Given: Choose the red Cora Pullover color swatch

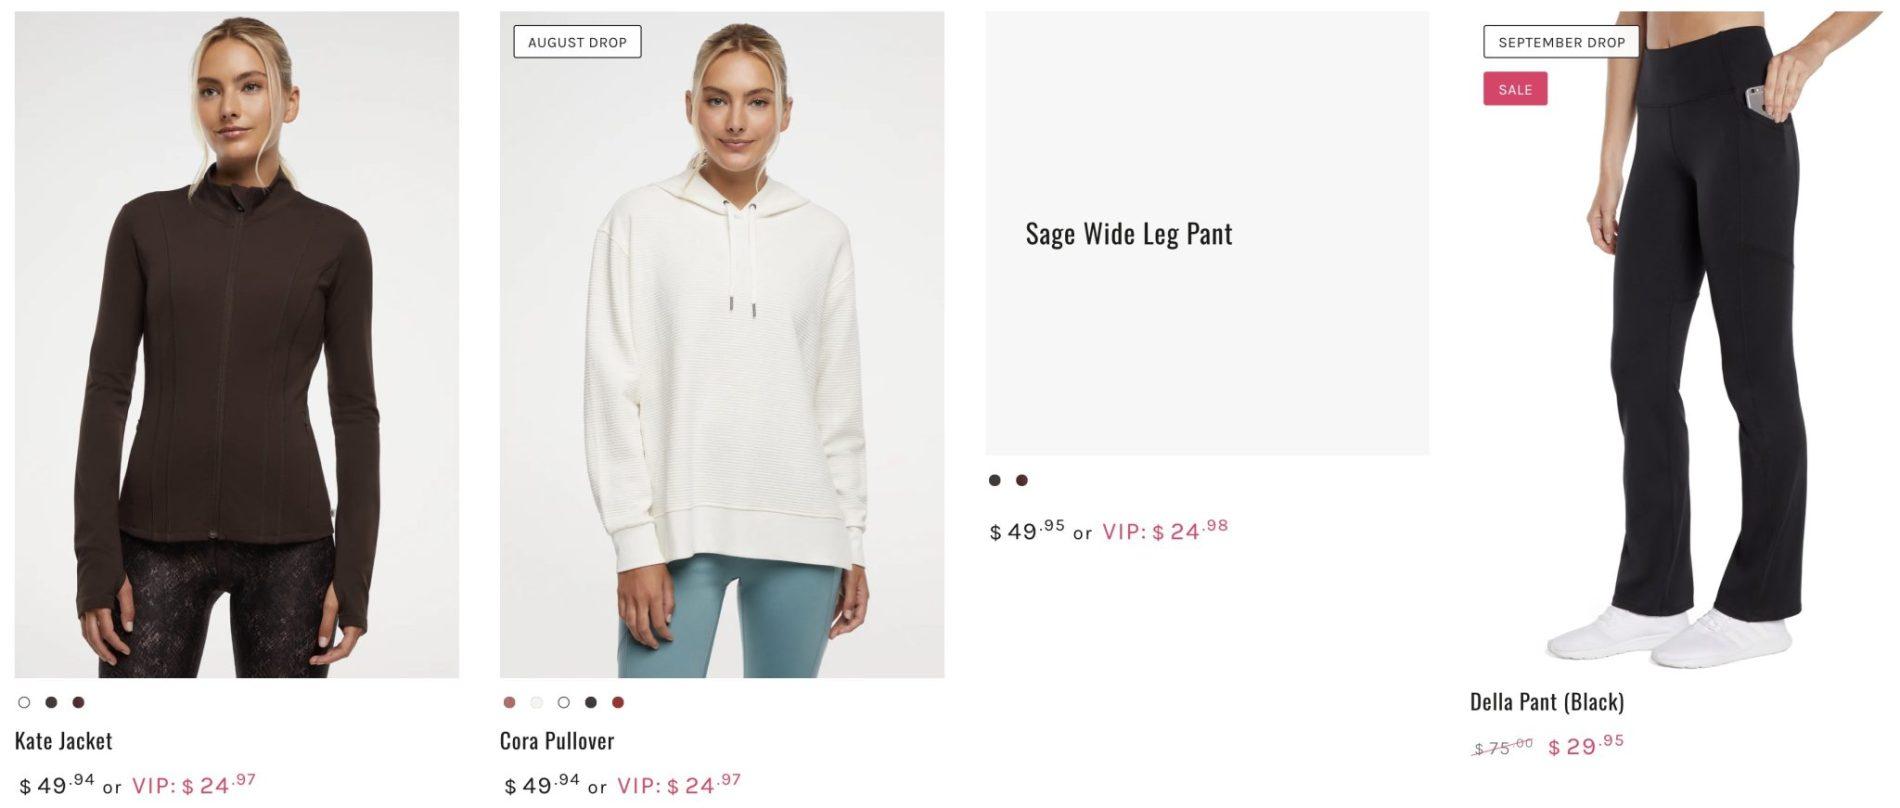Looking at the screenshot, I should point(618,702).
